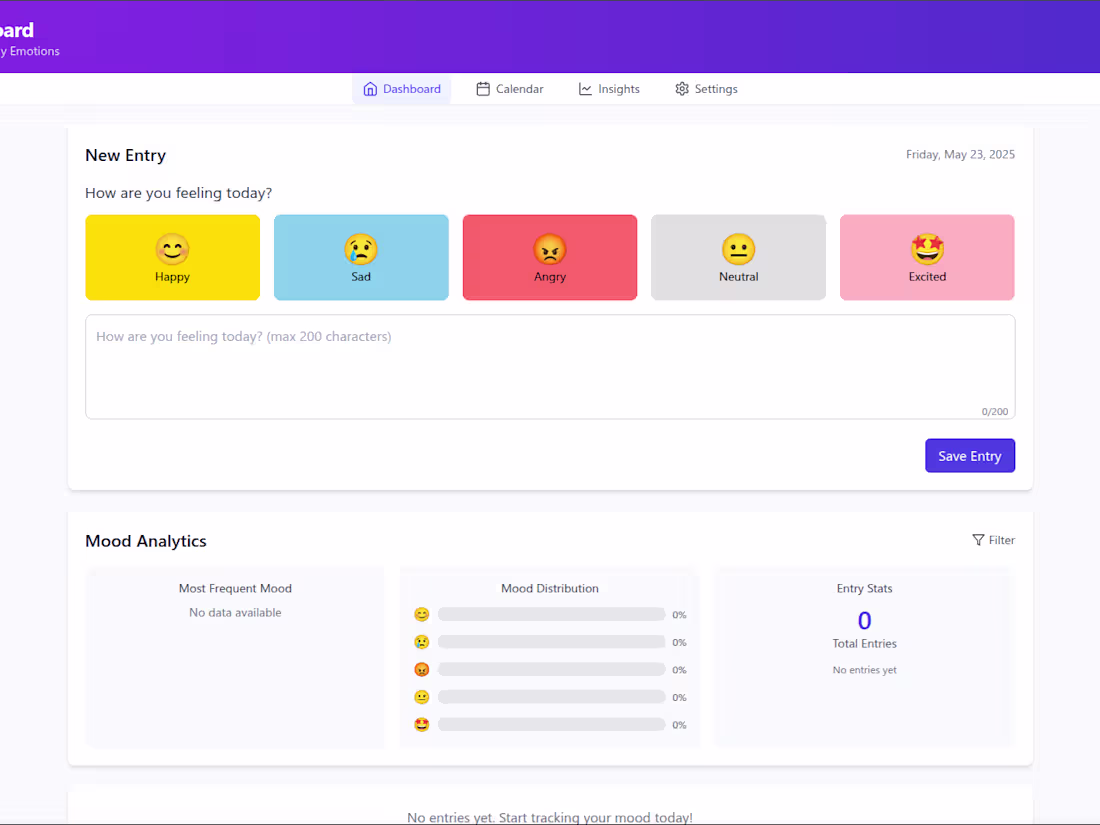Viewport: 1100px width, 825px height.
Task: Click the excited mood progress bar
Action: pyautogui.click(x=551, y=725)
